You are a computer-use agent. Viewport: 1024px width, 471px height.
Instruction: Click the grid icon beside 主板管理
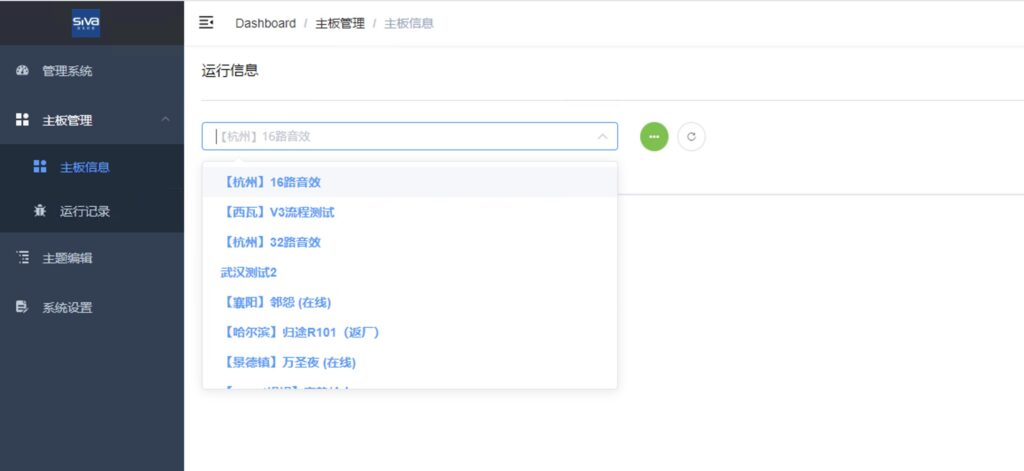(23, 120)
